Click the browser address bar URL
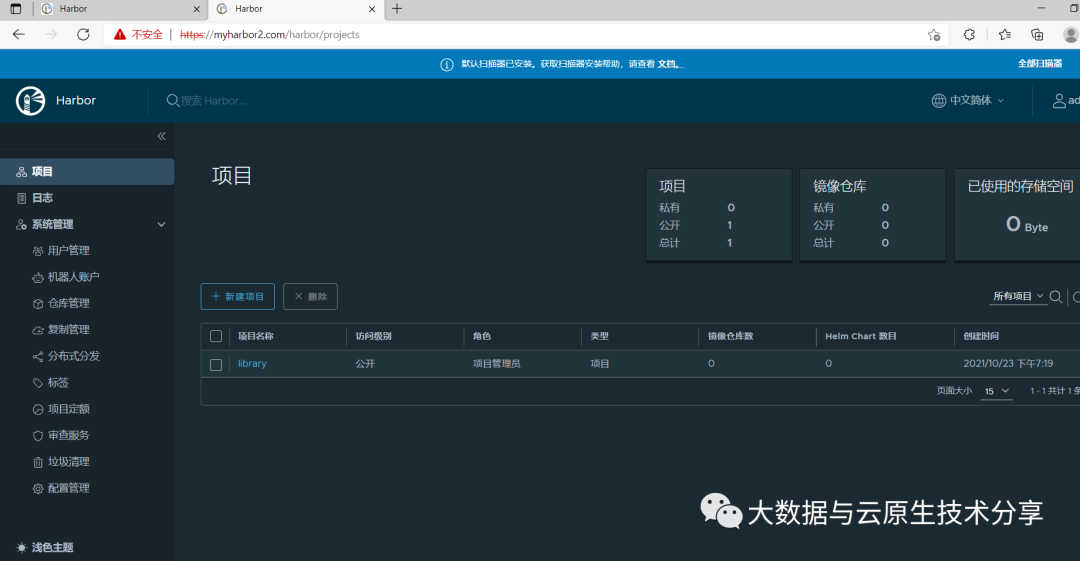 click(269, 34)
